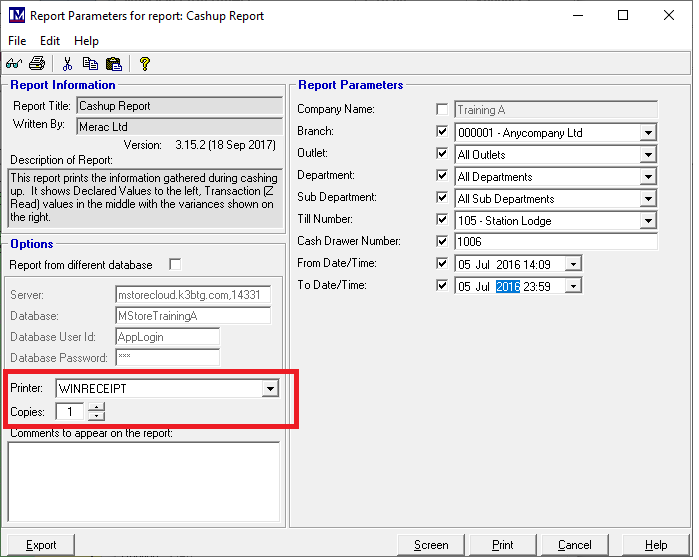Click the preview glasses toolbar icon
699x560 pixels.
tap(14, 64)
